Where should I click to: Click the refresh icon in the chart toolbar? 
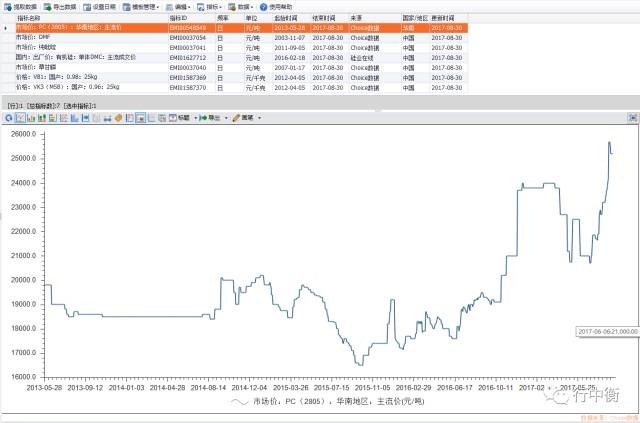pos(9,118)
